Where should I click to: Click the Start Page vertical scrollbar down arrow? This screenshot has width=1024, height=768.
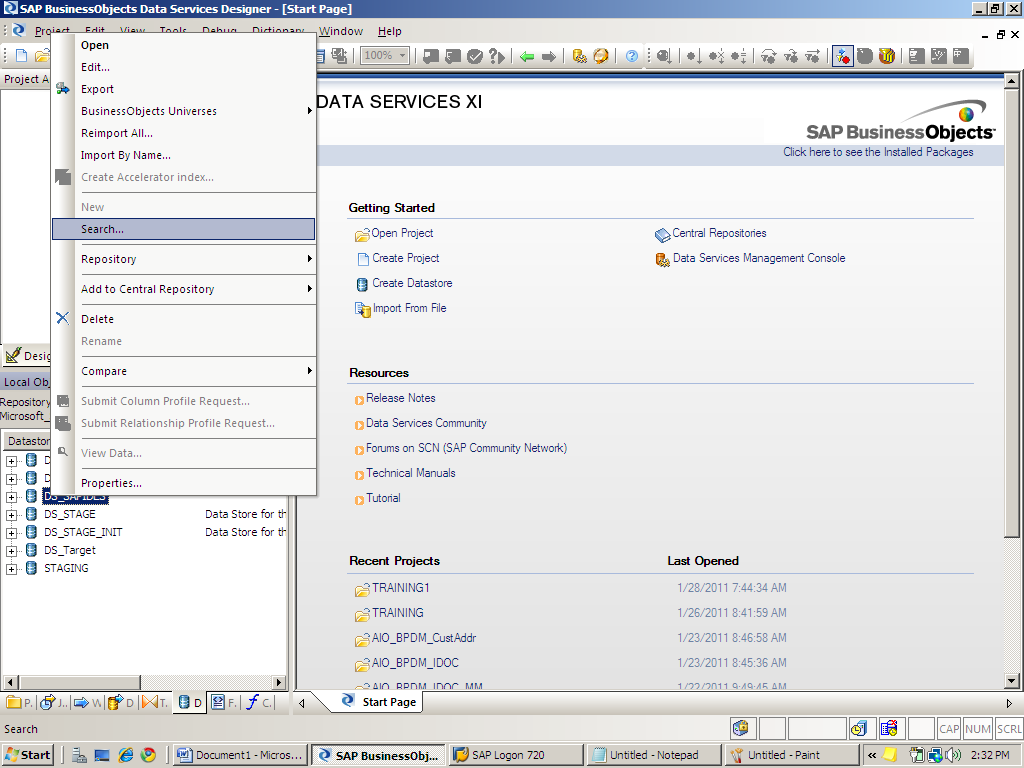pos(1012,681)
